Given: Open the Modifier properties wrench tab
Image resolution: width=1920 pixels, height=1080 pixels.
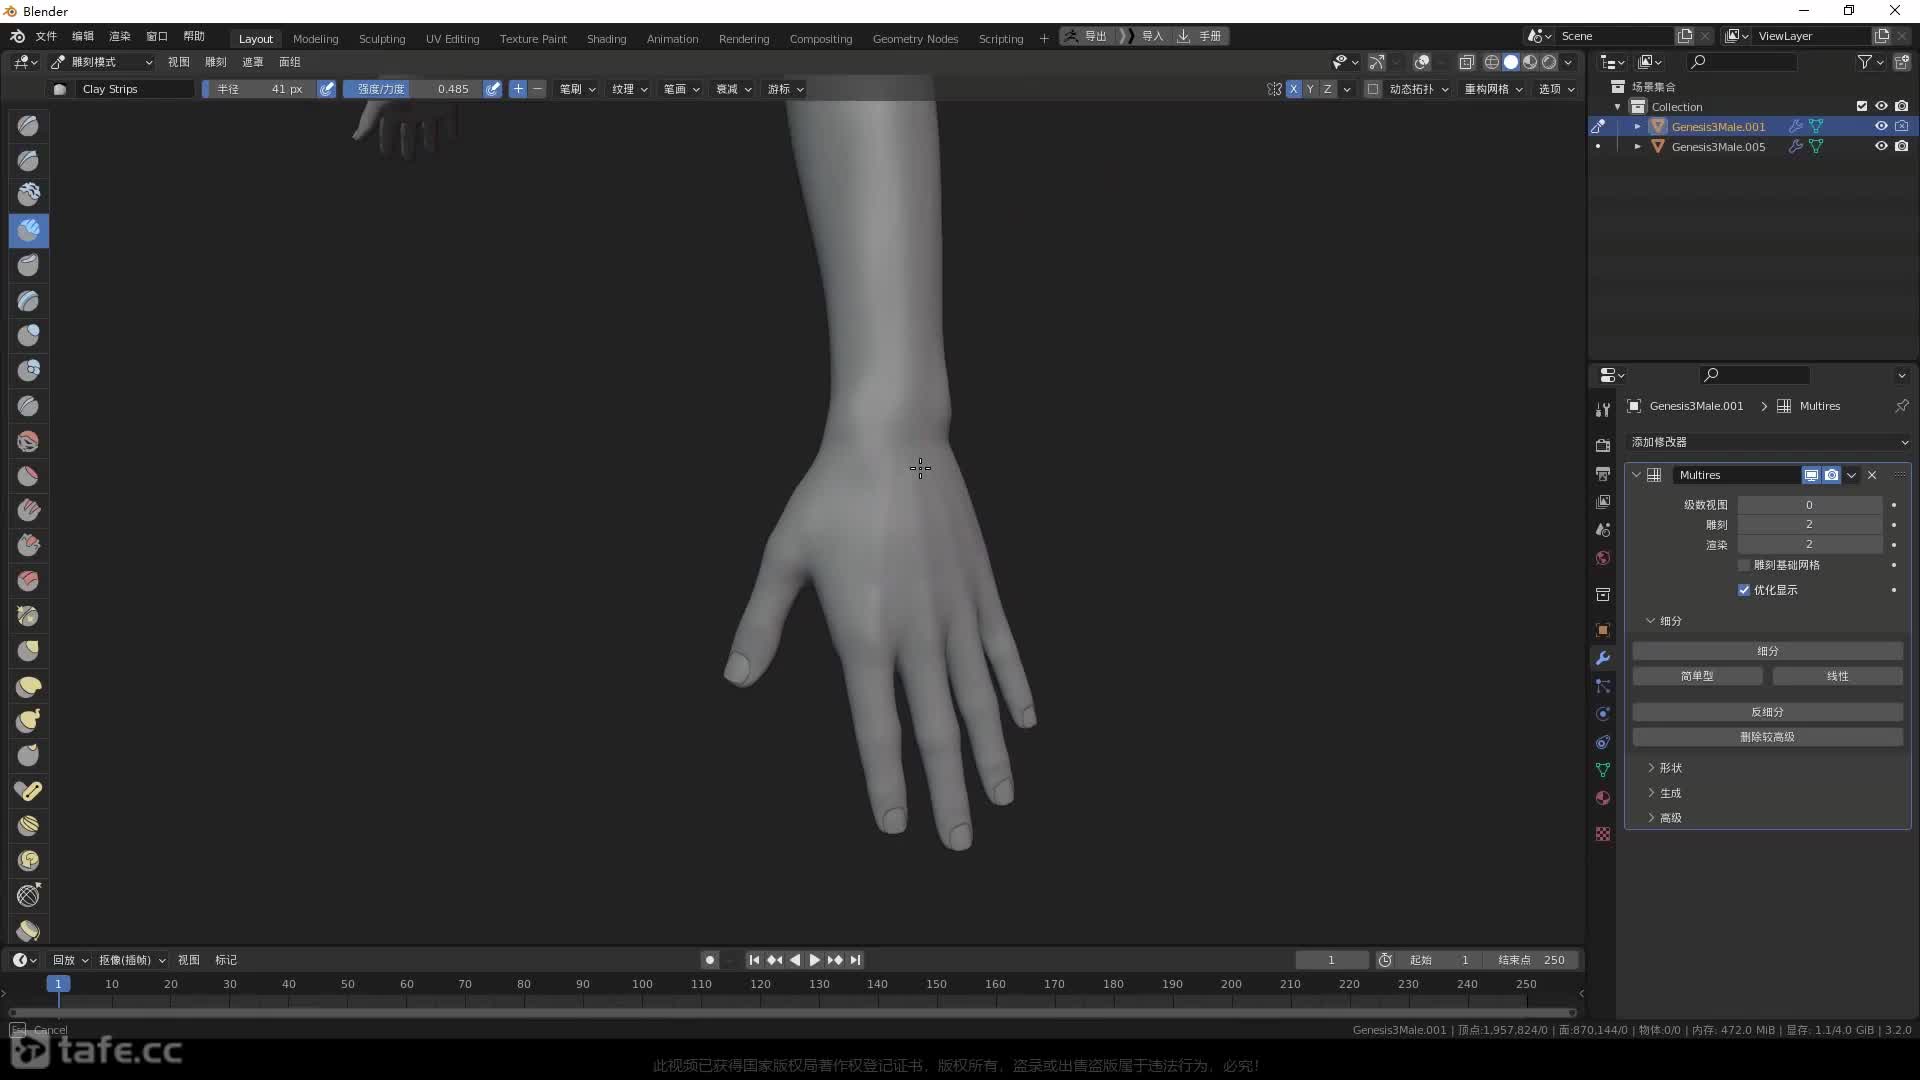Looking at the screenshot, I should click(x=1603, y=658).
